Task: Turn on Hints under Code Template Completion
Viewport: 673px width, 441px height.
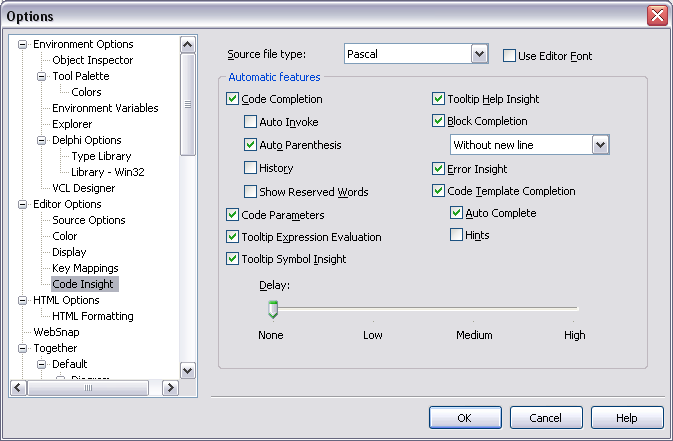Action: 457,236
